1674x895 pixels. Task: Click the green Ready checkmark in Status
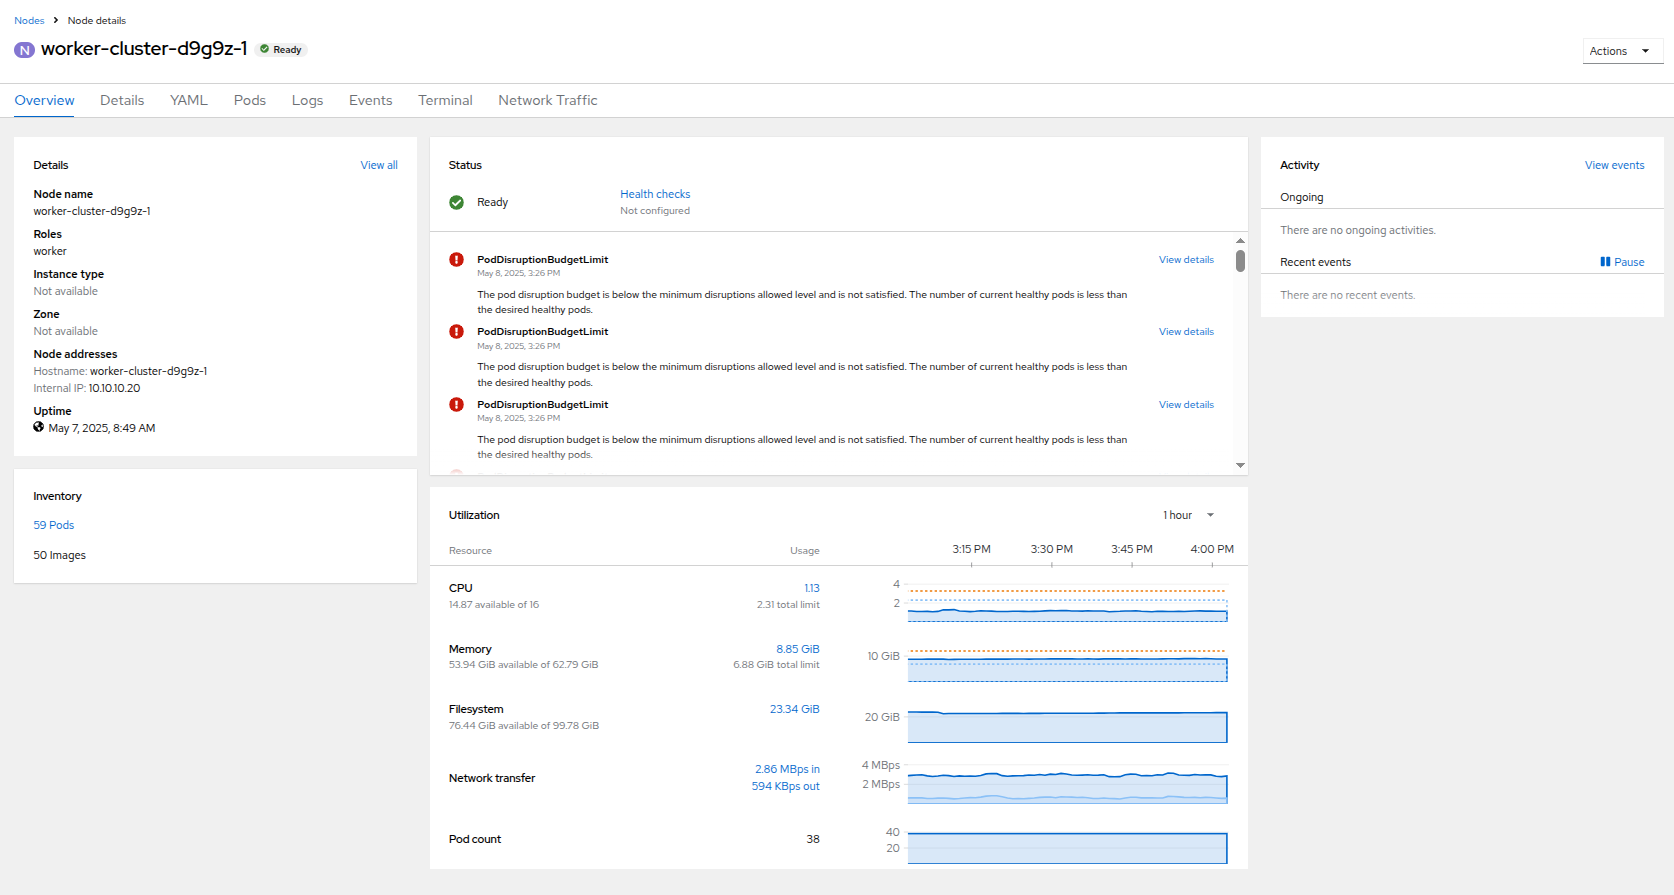(x=457, y=202)
